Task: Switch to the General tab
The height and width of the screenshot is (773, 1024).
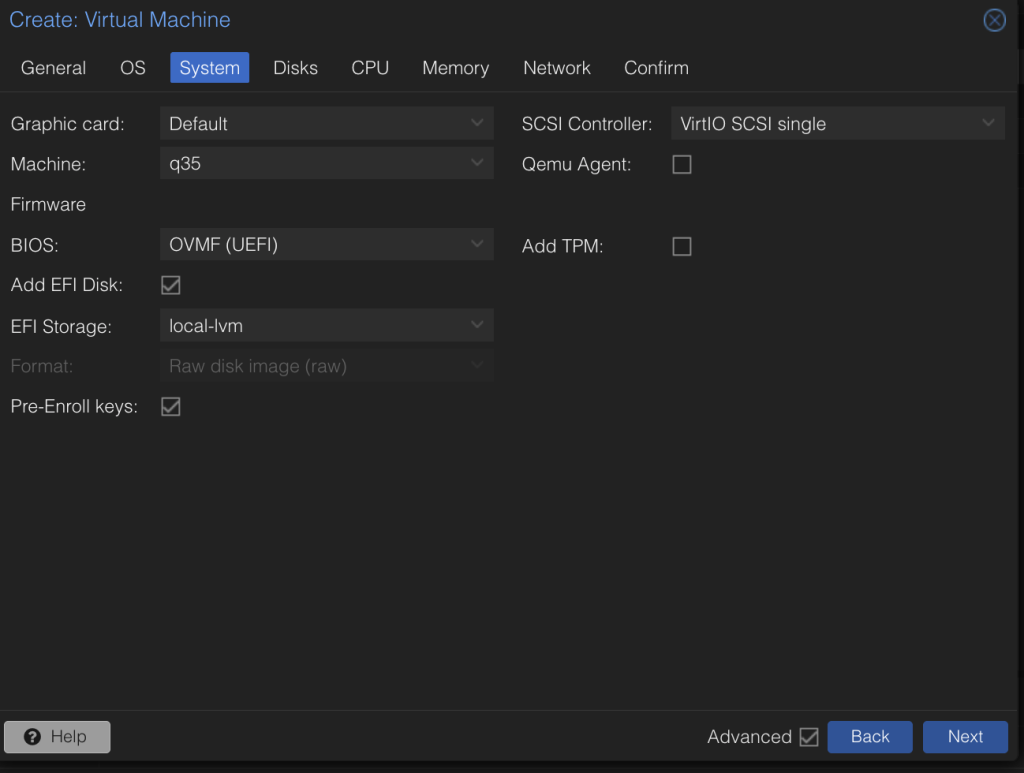Action: pyautogui.click(x=54, y=68)
